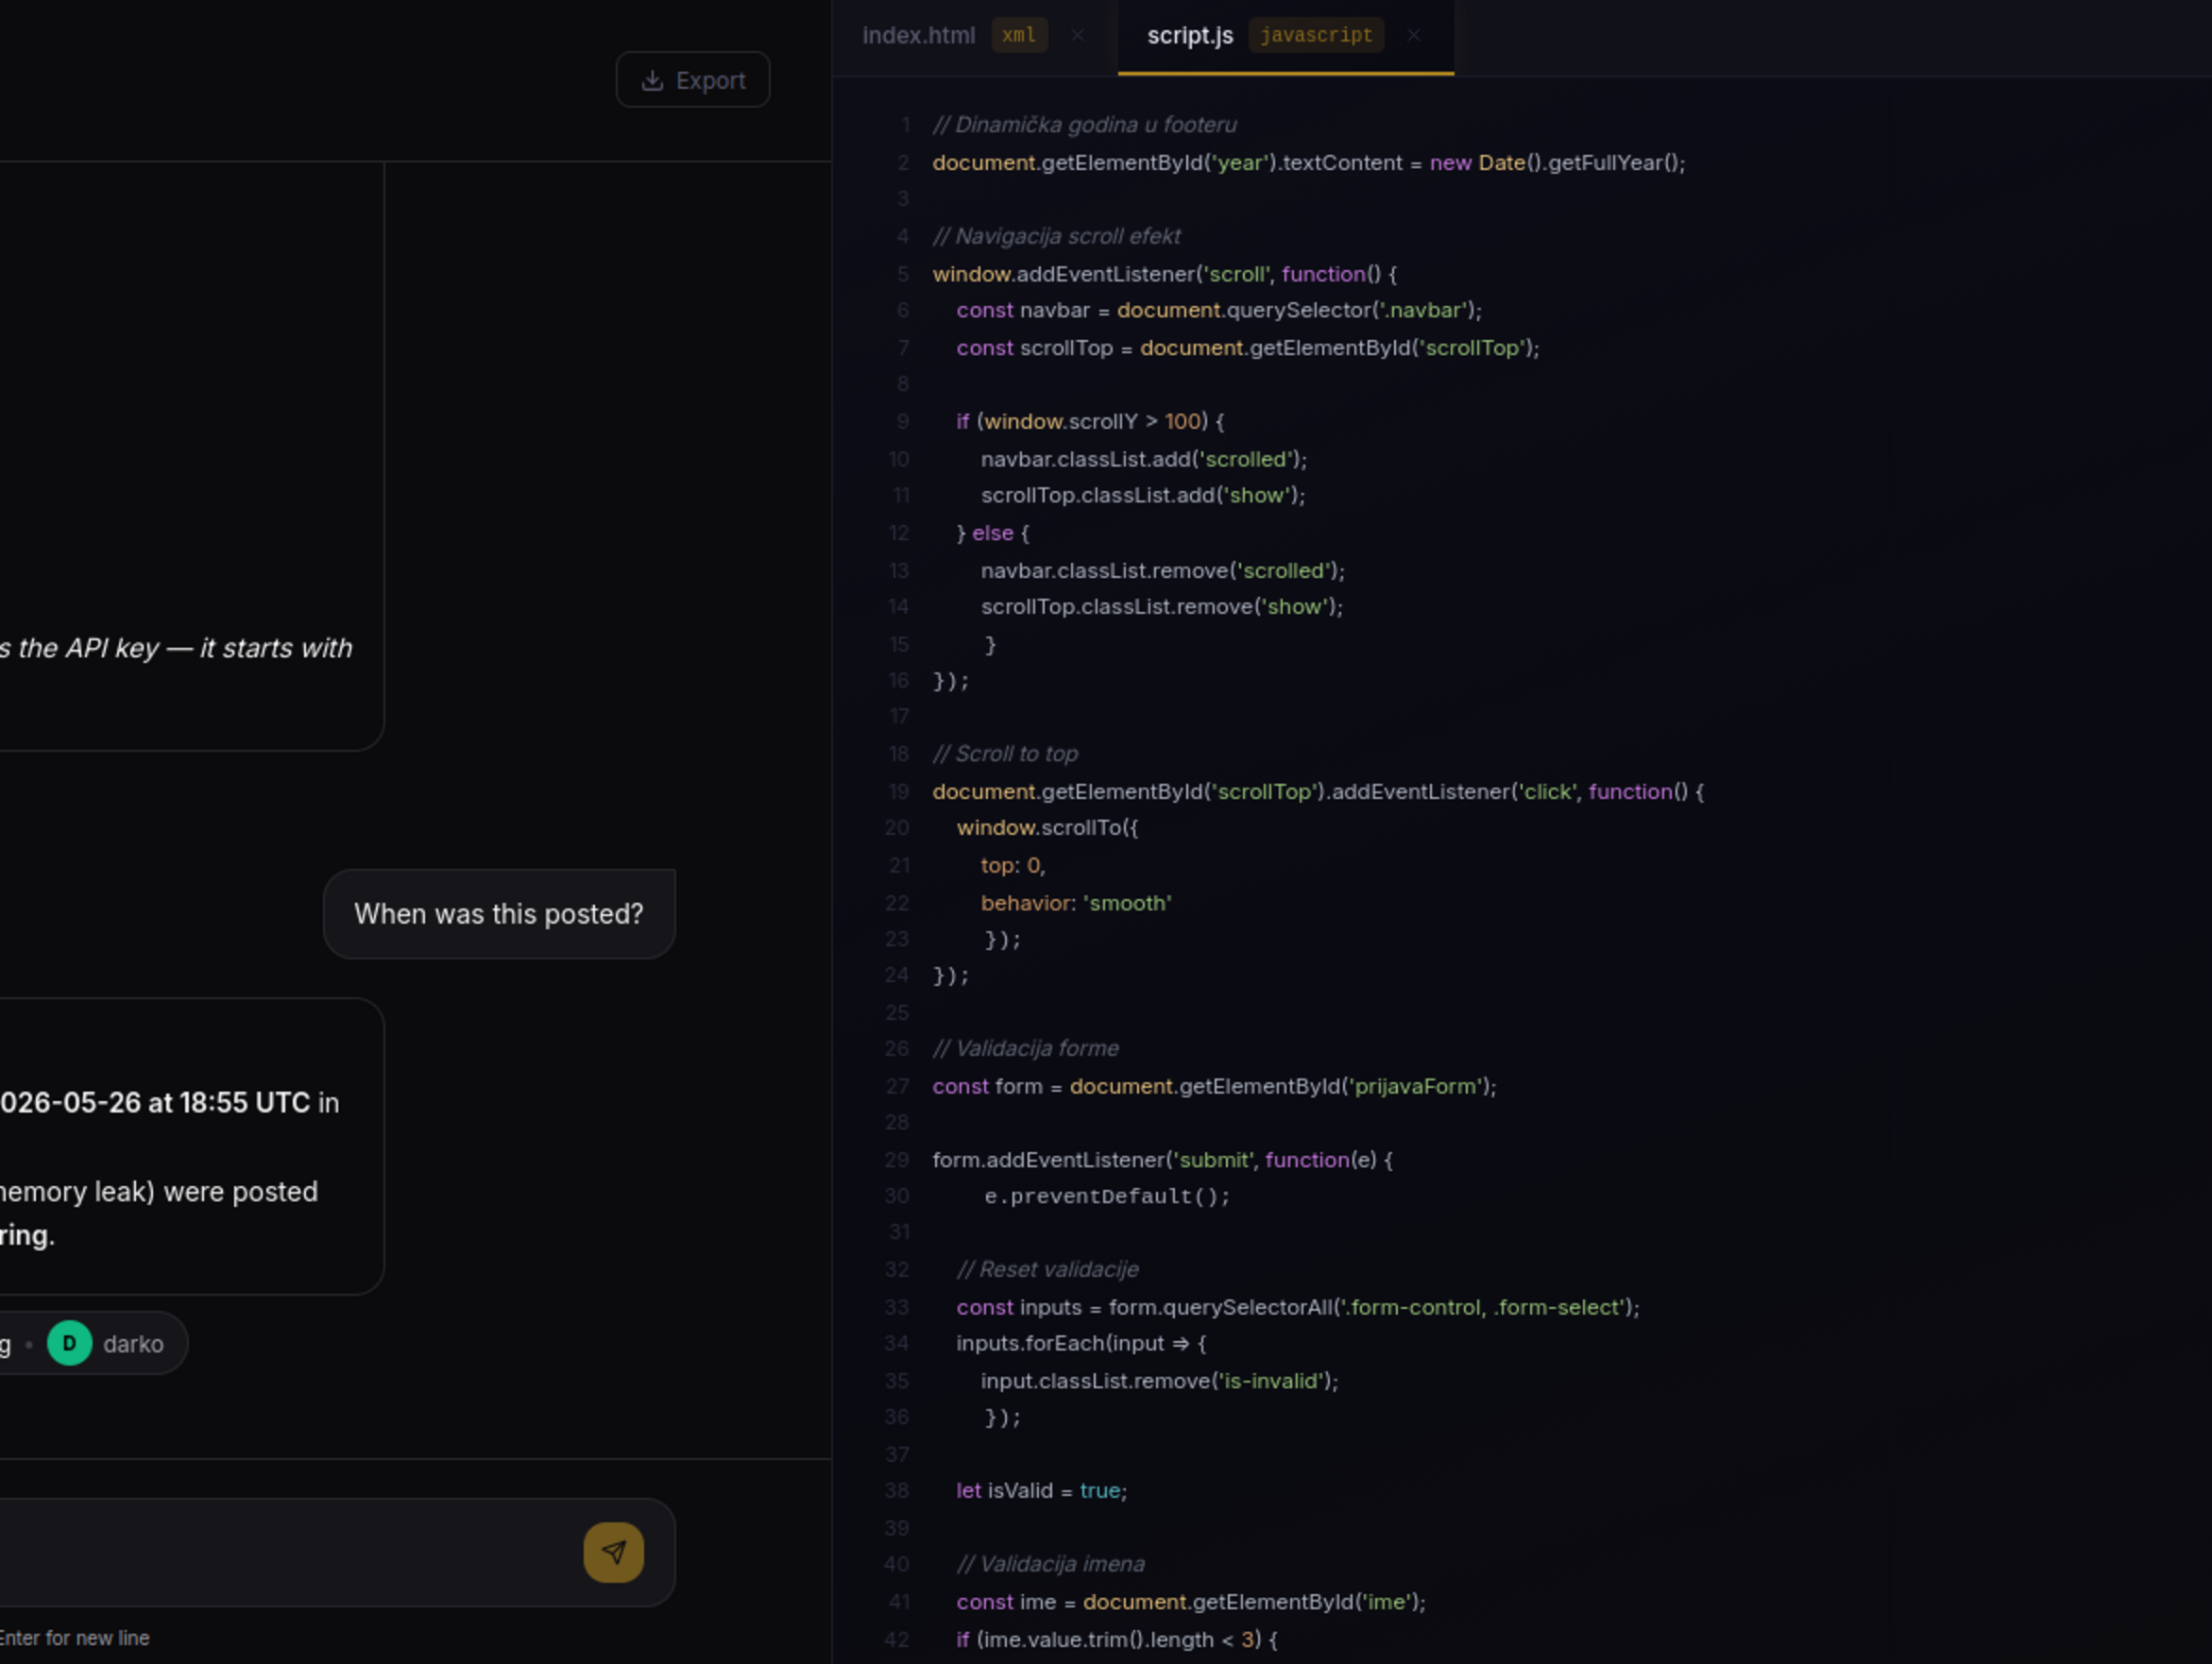Click the comment 'Scroll to top'
Screen dimensions: 2212x1664
1005,753
